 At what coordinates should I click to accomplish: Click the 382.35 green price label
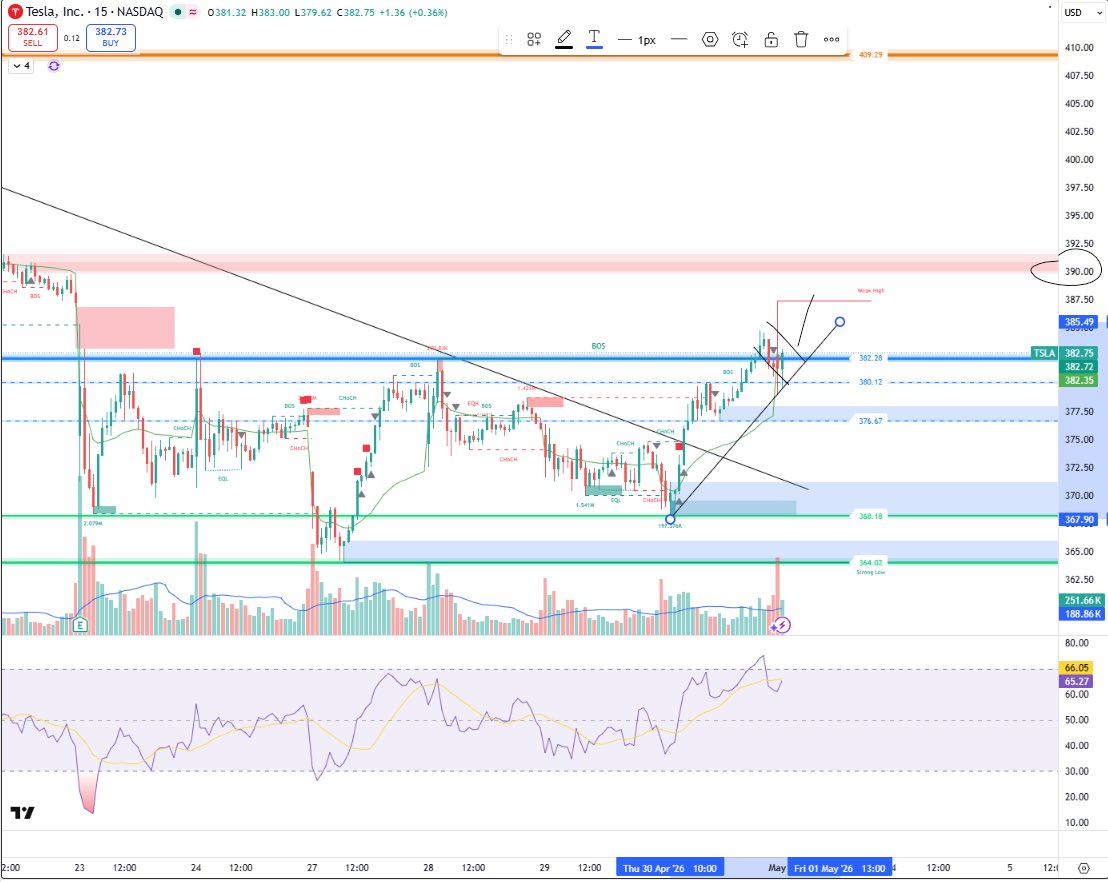click(1078, 380)
